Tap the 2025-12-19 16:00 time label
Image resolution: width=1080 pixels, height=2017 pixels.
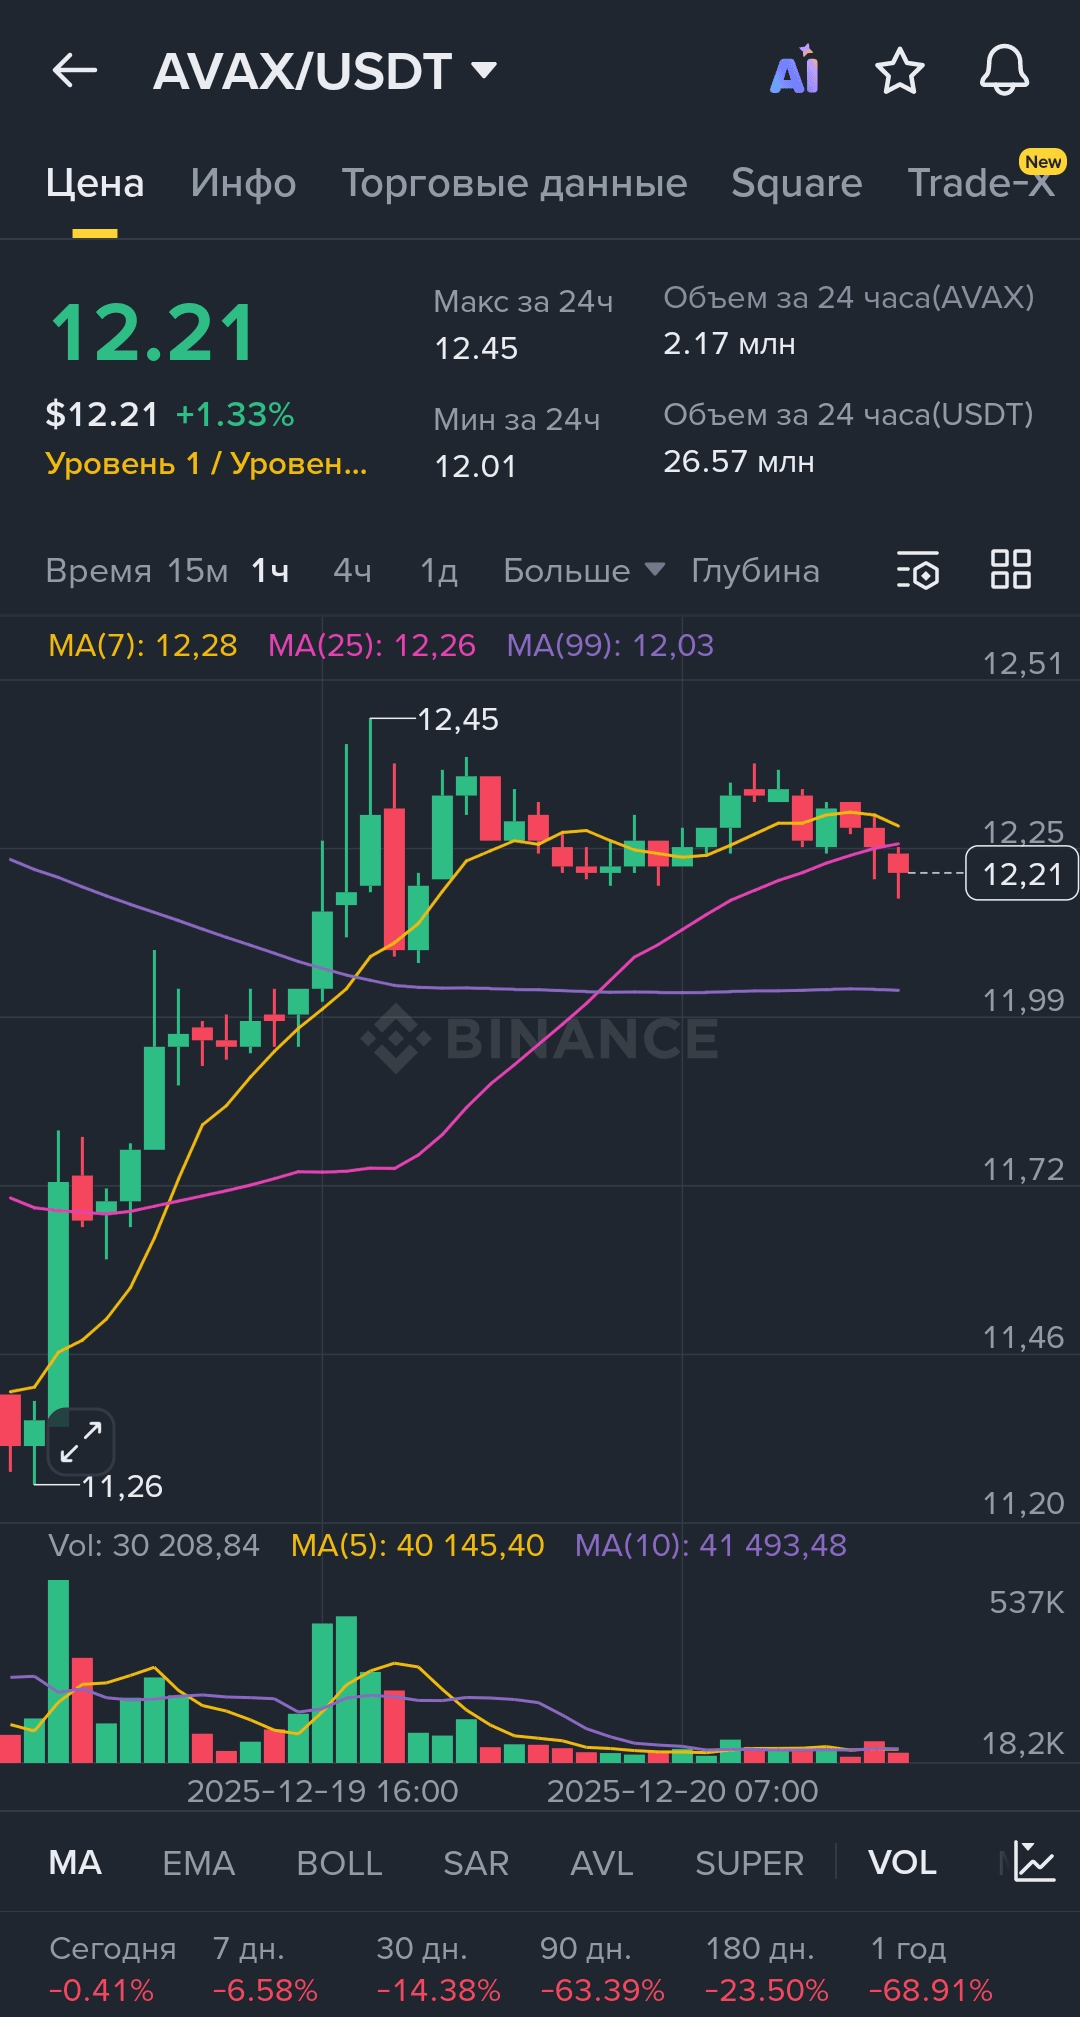click(x=322, y=1791)
